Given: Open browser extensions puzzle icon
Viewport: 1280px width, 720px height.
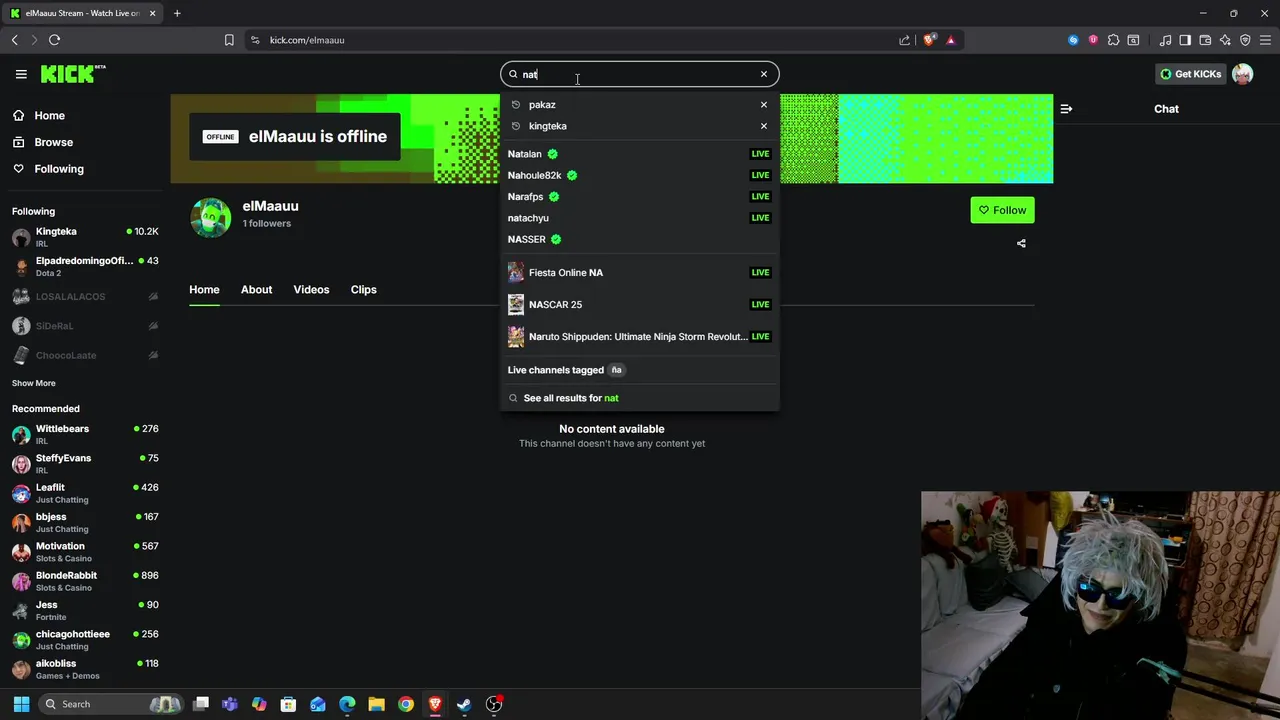Looking at the screenshot, I should pyautogui.click(x=1113, y=40).
